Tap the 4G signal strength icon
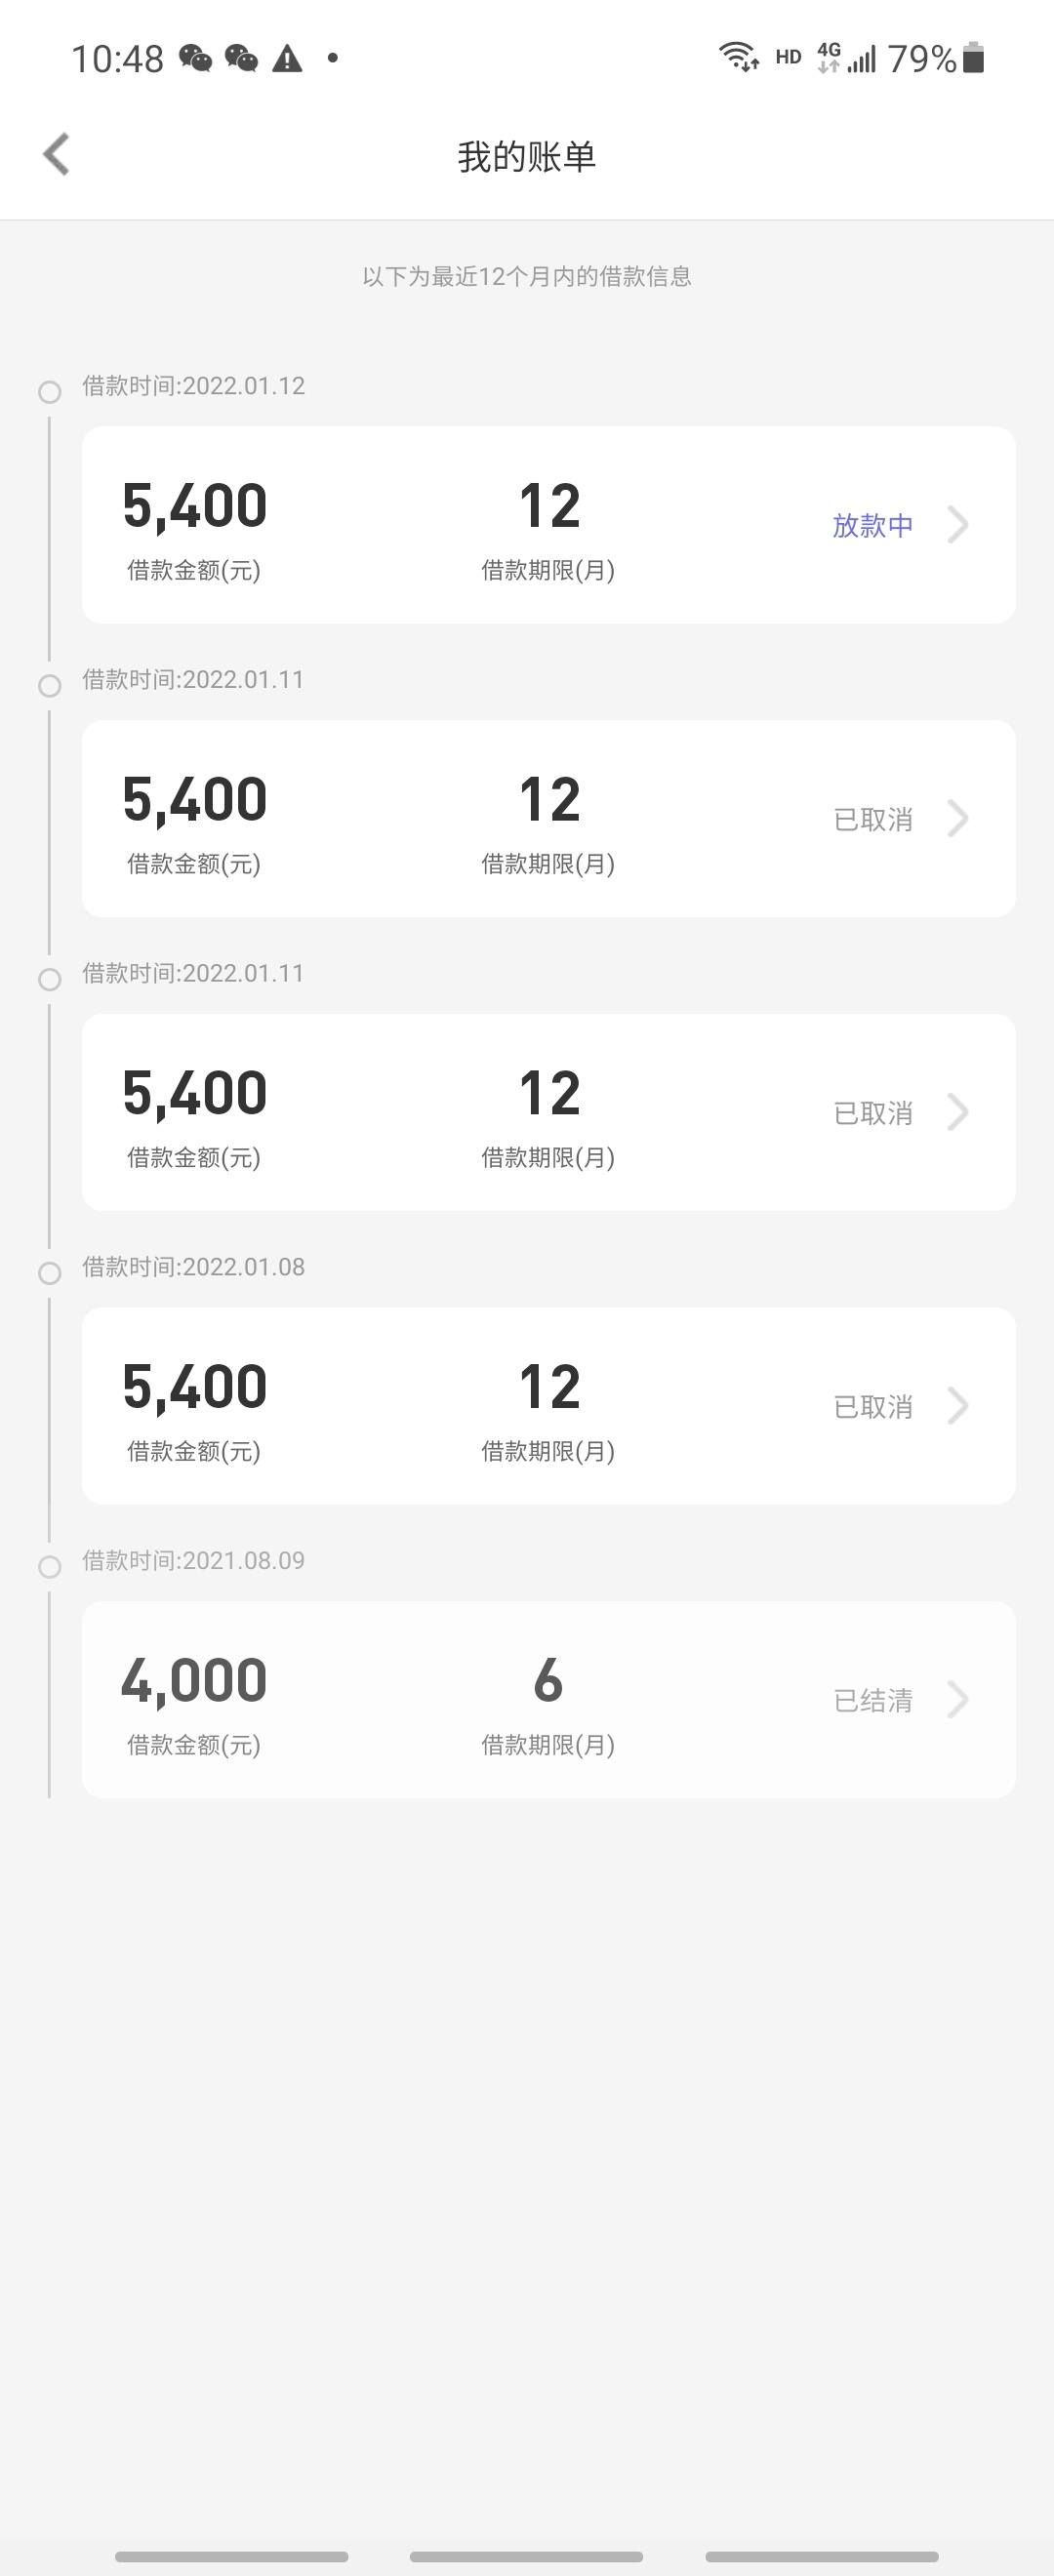 (846, 58)
